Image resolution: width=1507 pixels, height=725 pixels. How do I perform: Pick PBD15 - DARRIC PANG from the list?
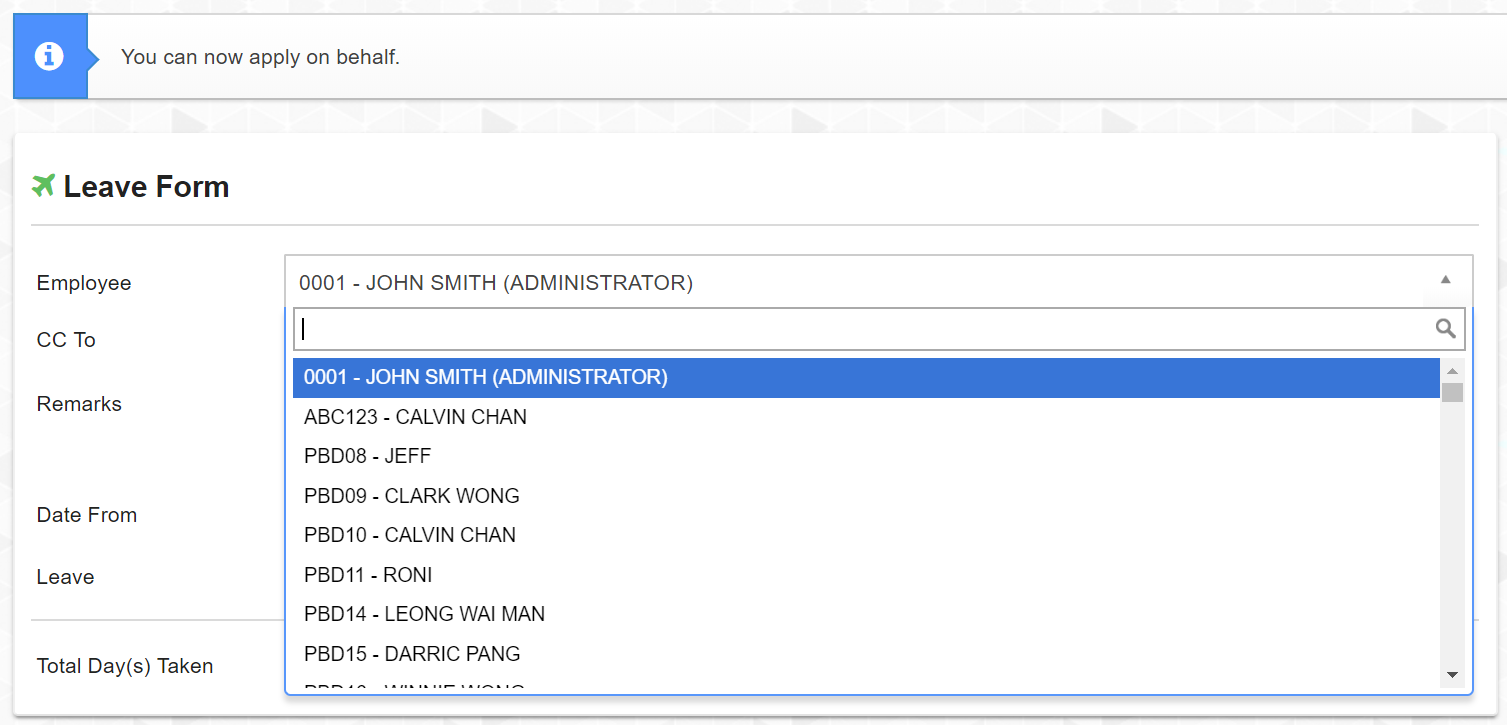click(412, 654)
